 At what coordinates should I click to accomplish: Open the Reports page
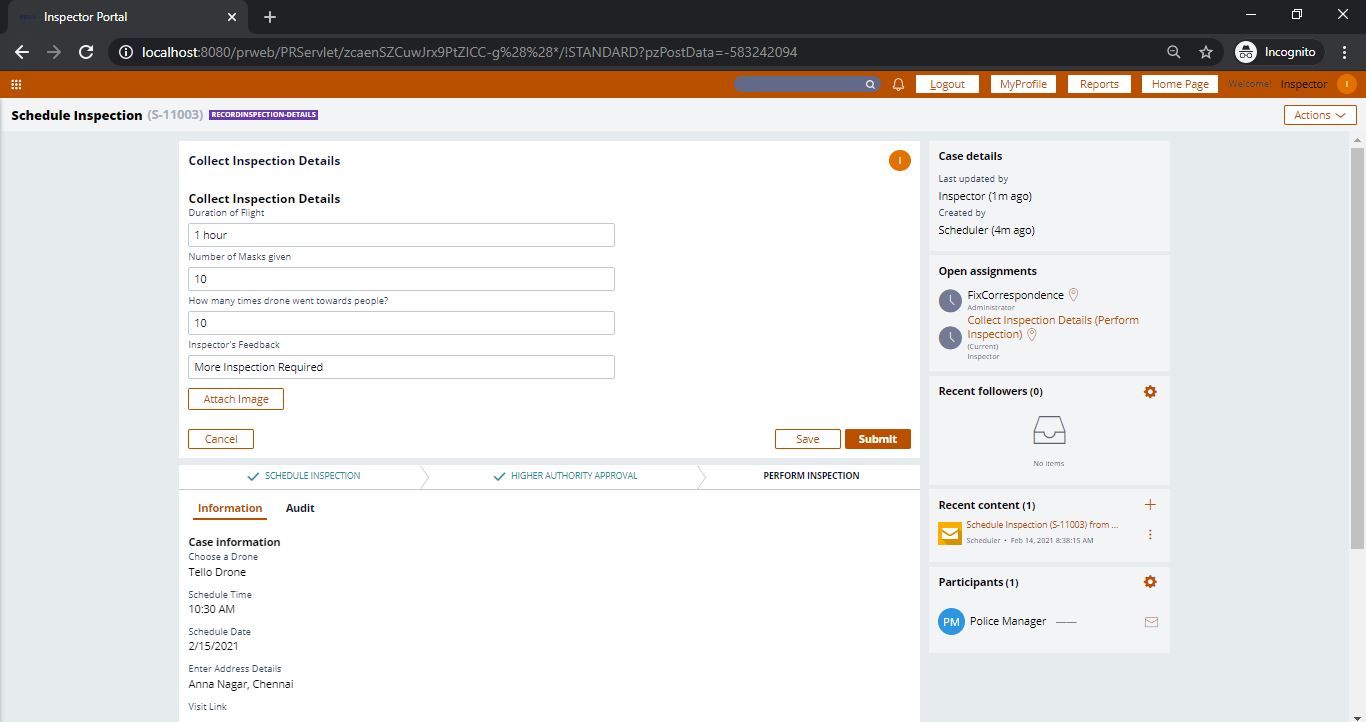click(x=1099, y=84)
